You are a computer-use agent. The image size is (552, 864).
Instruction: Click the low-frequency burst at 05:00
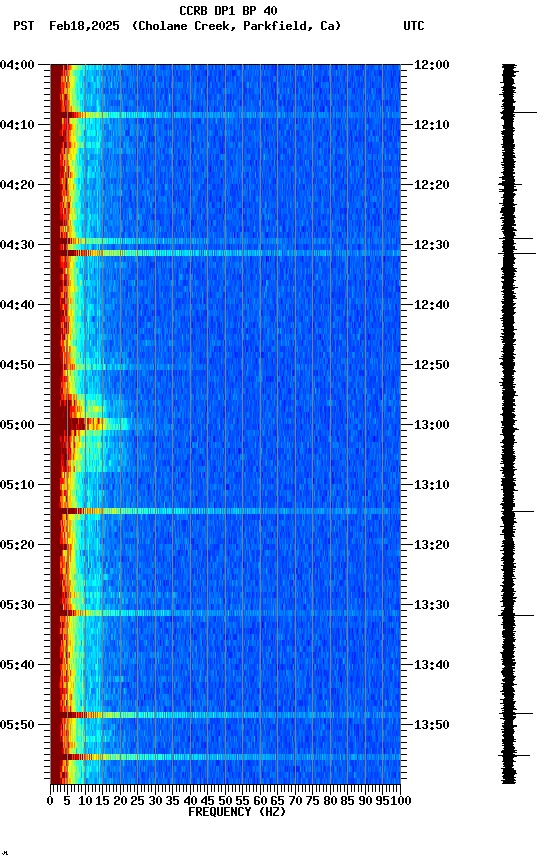(x=91, y=424)
